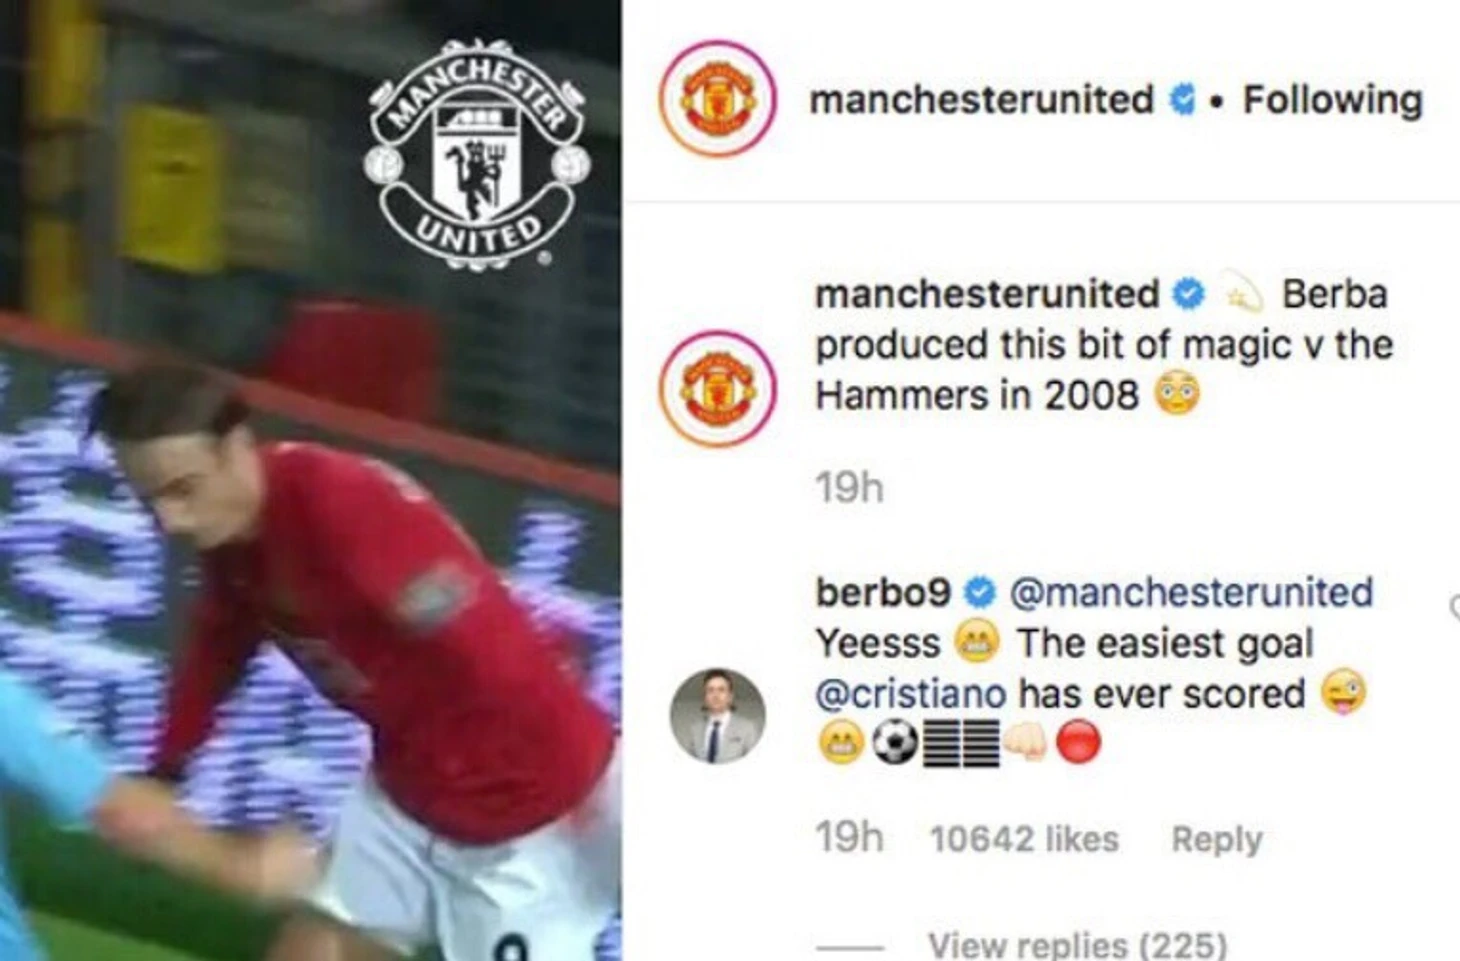Click manchesterunited username in post header

[981, 99]
